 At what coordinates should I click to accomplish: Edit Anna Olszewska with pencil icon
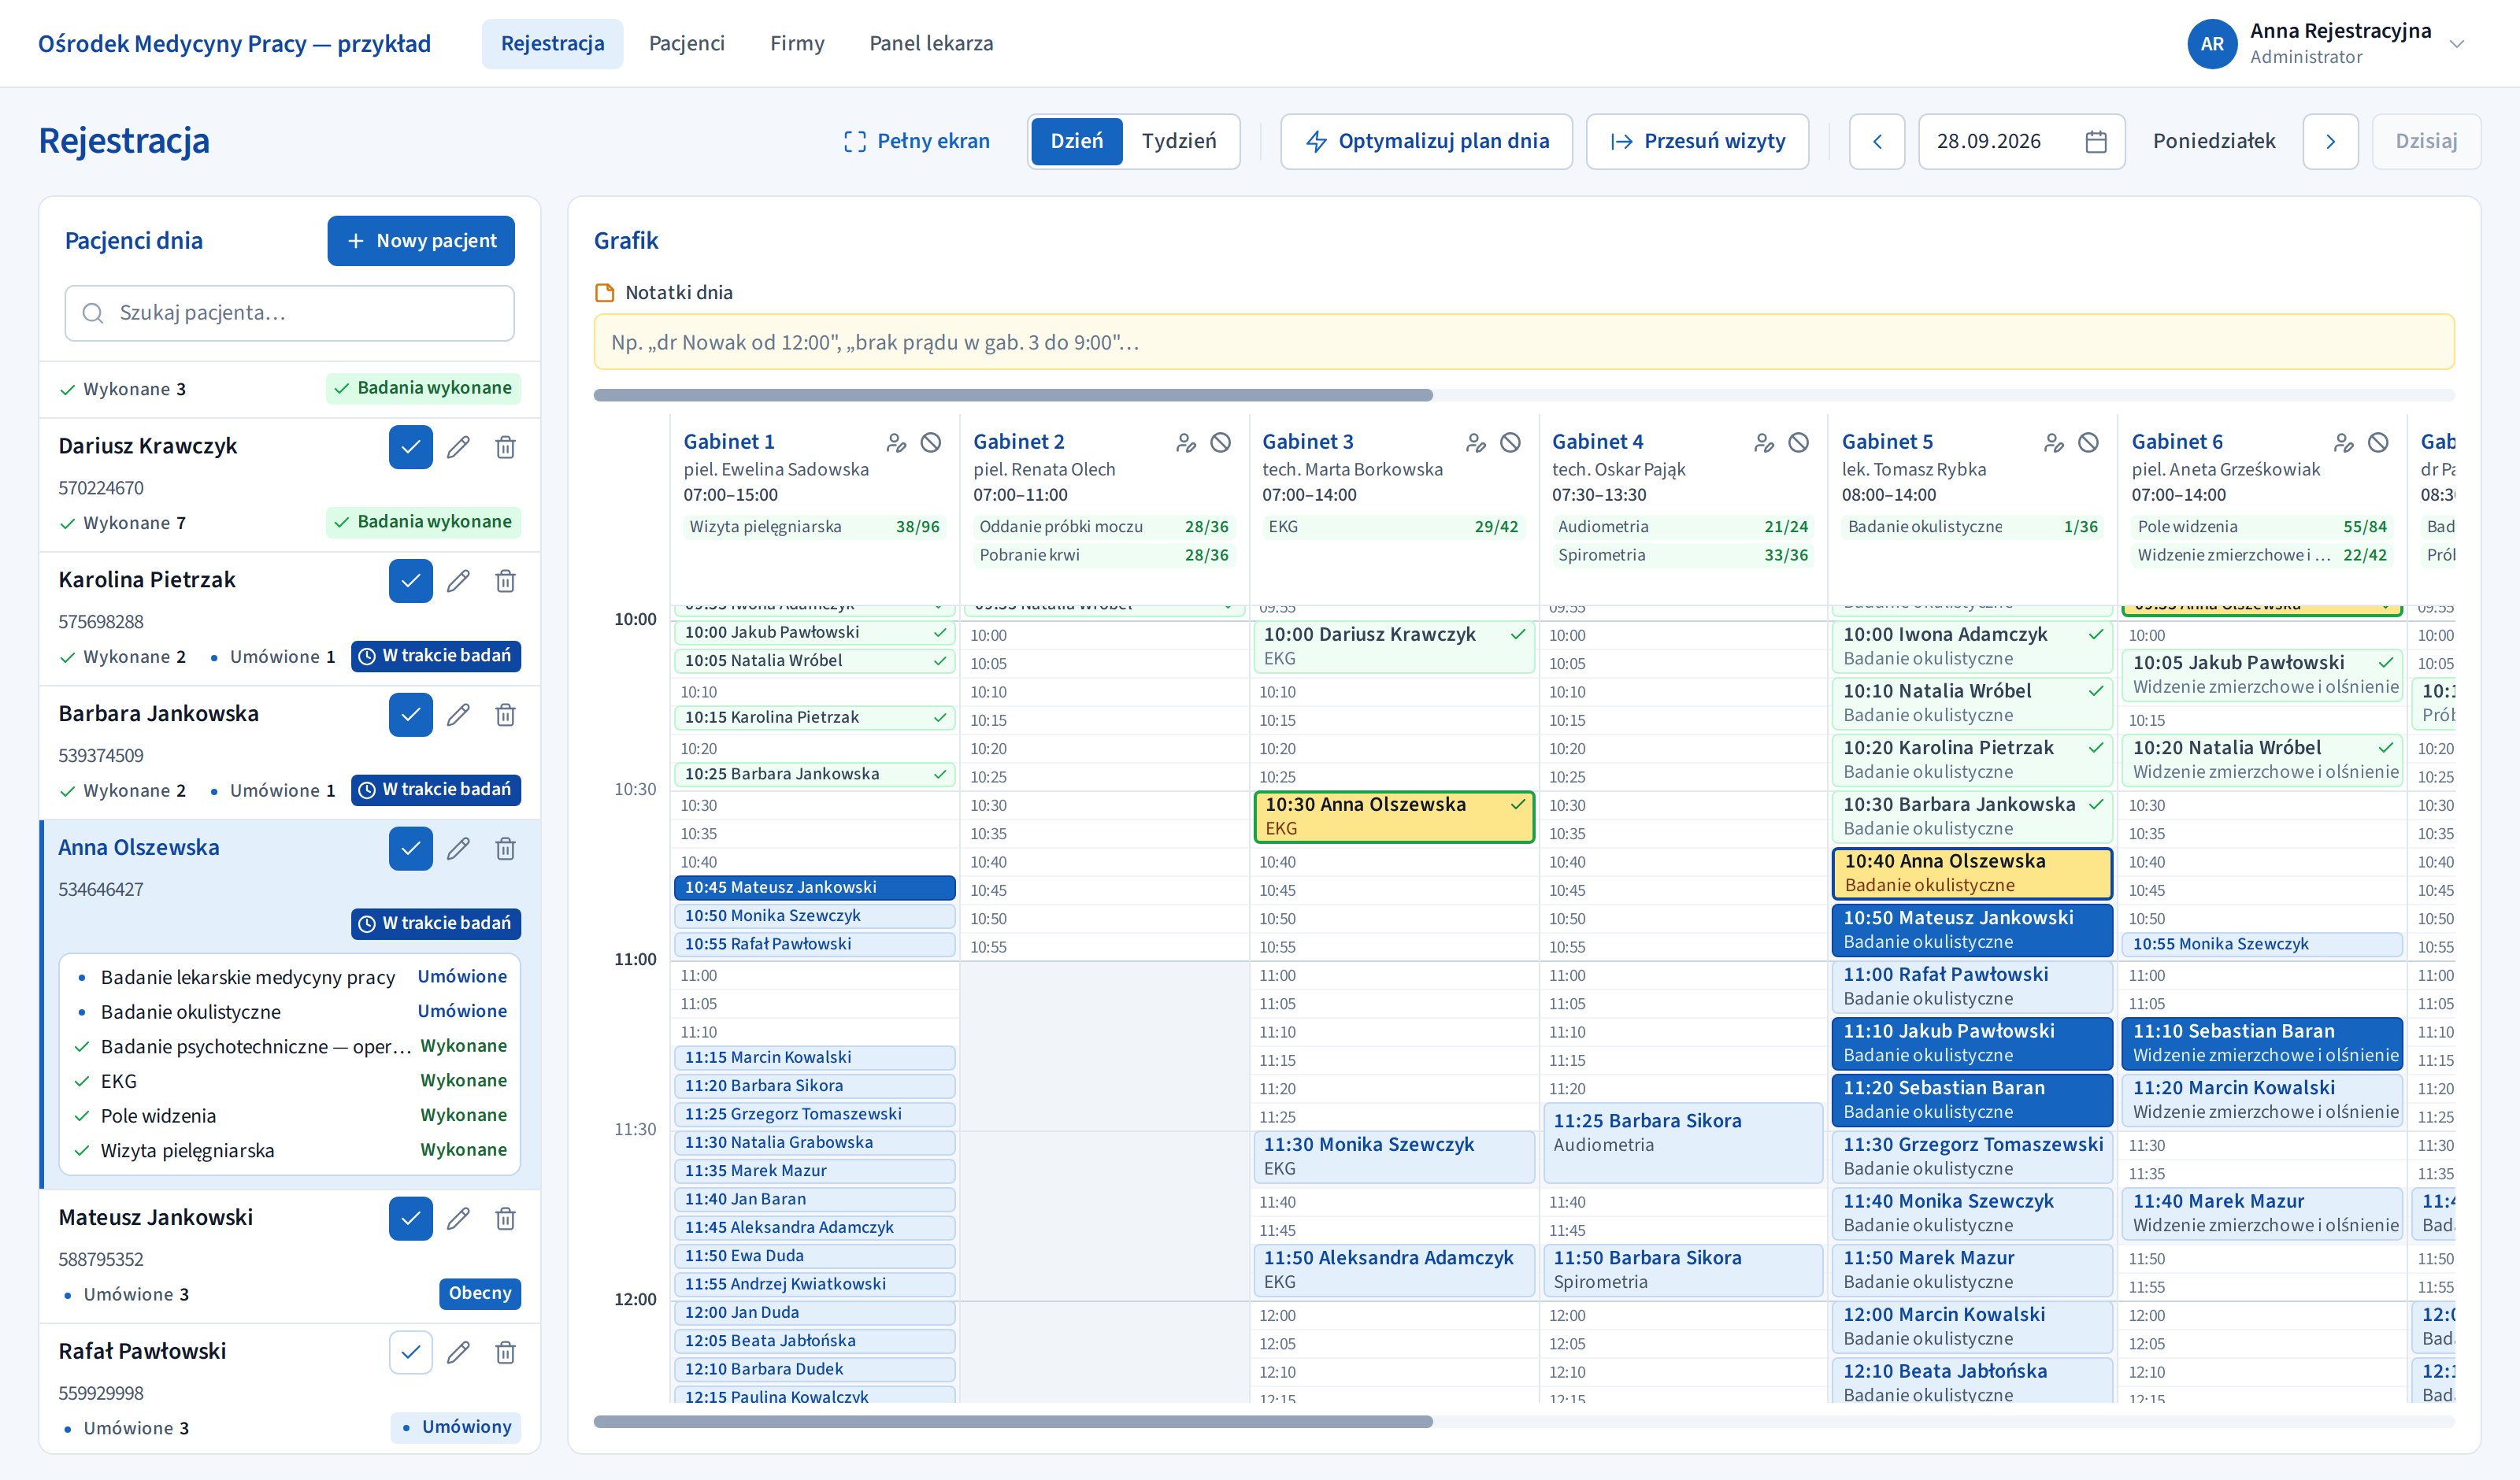(458, 849)
